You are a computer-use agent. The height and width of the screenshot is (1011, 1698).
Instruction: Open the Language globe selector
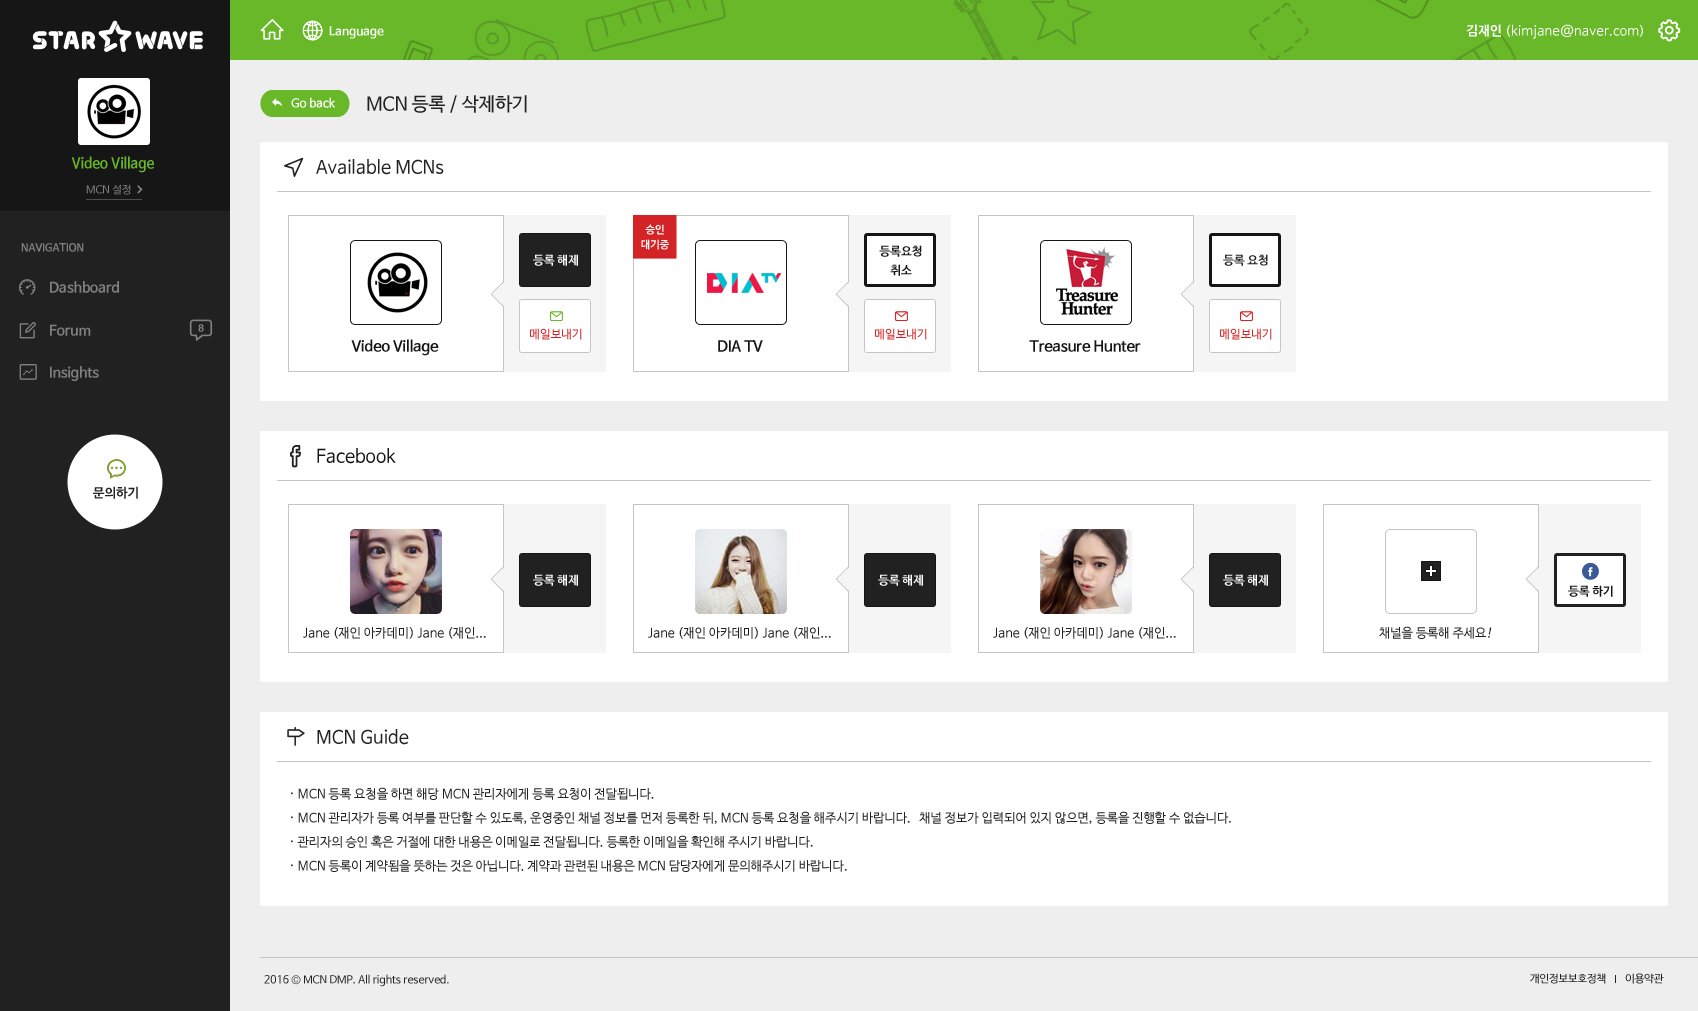(343, 31)
